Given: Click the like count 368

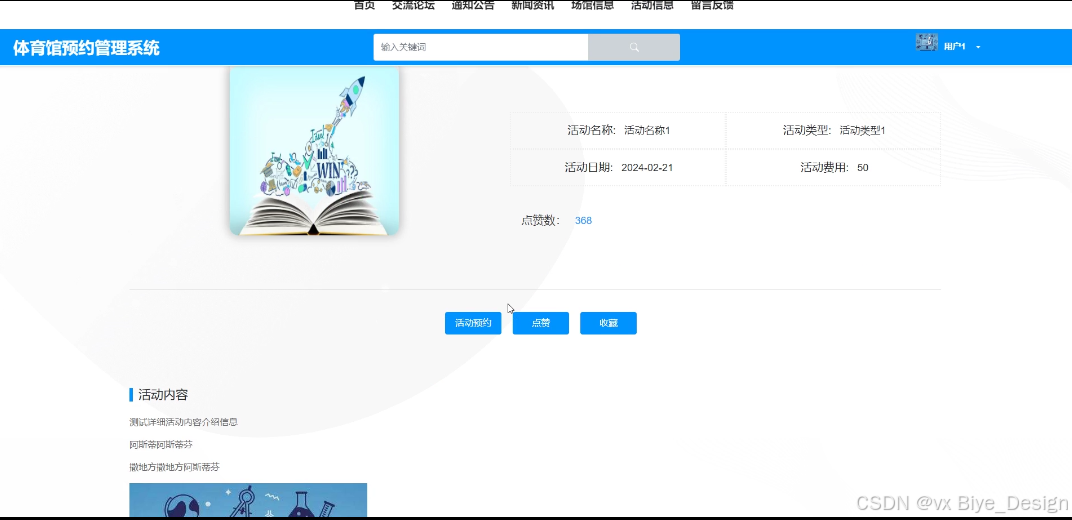Looking at the screenshot, I should tap(583, 221).
